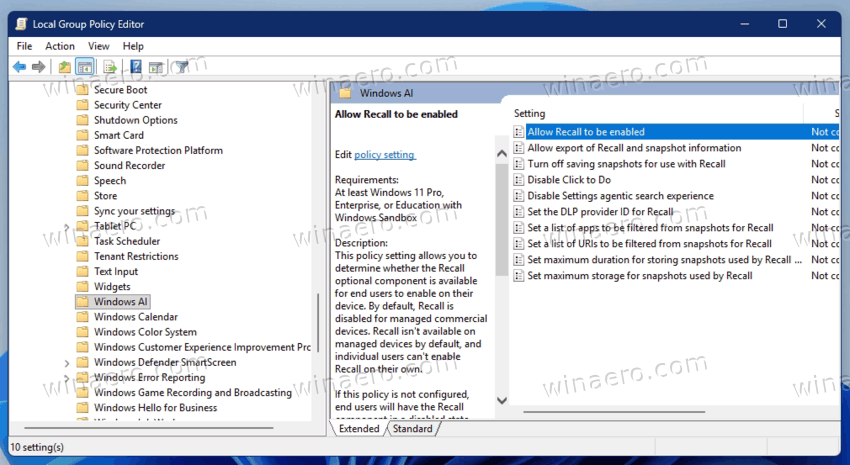This screenshot has width=850, height=465.
Task: Expand the Windows Error Reporting node
Action: [67, 378]
